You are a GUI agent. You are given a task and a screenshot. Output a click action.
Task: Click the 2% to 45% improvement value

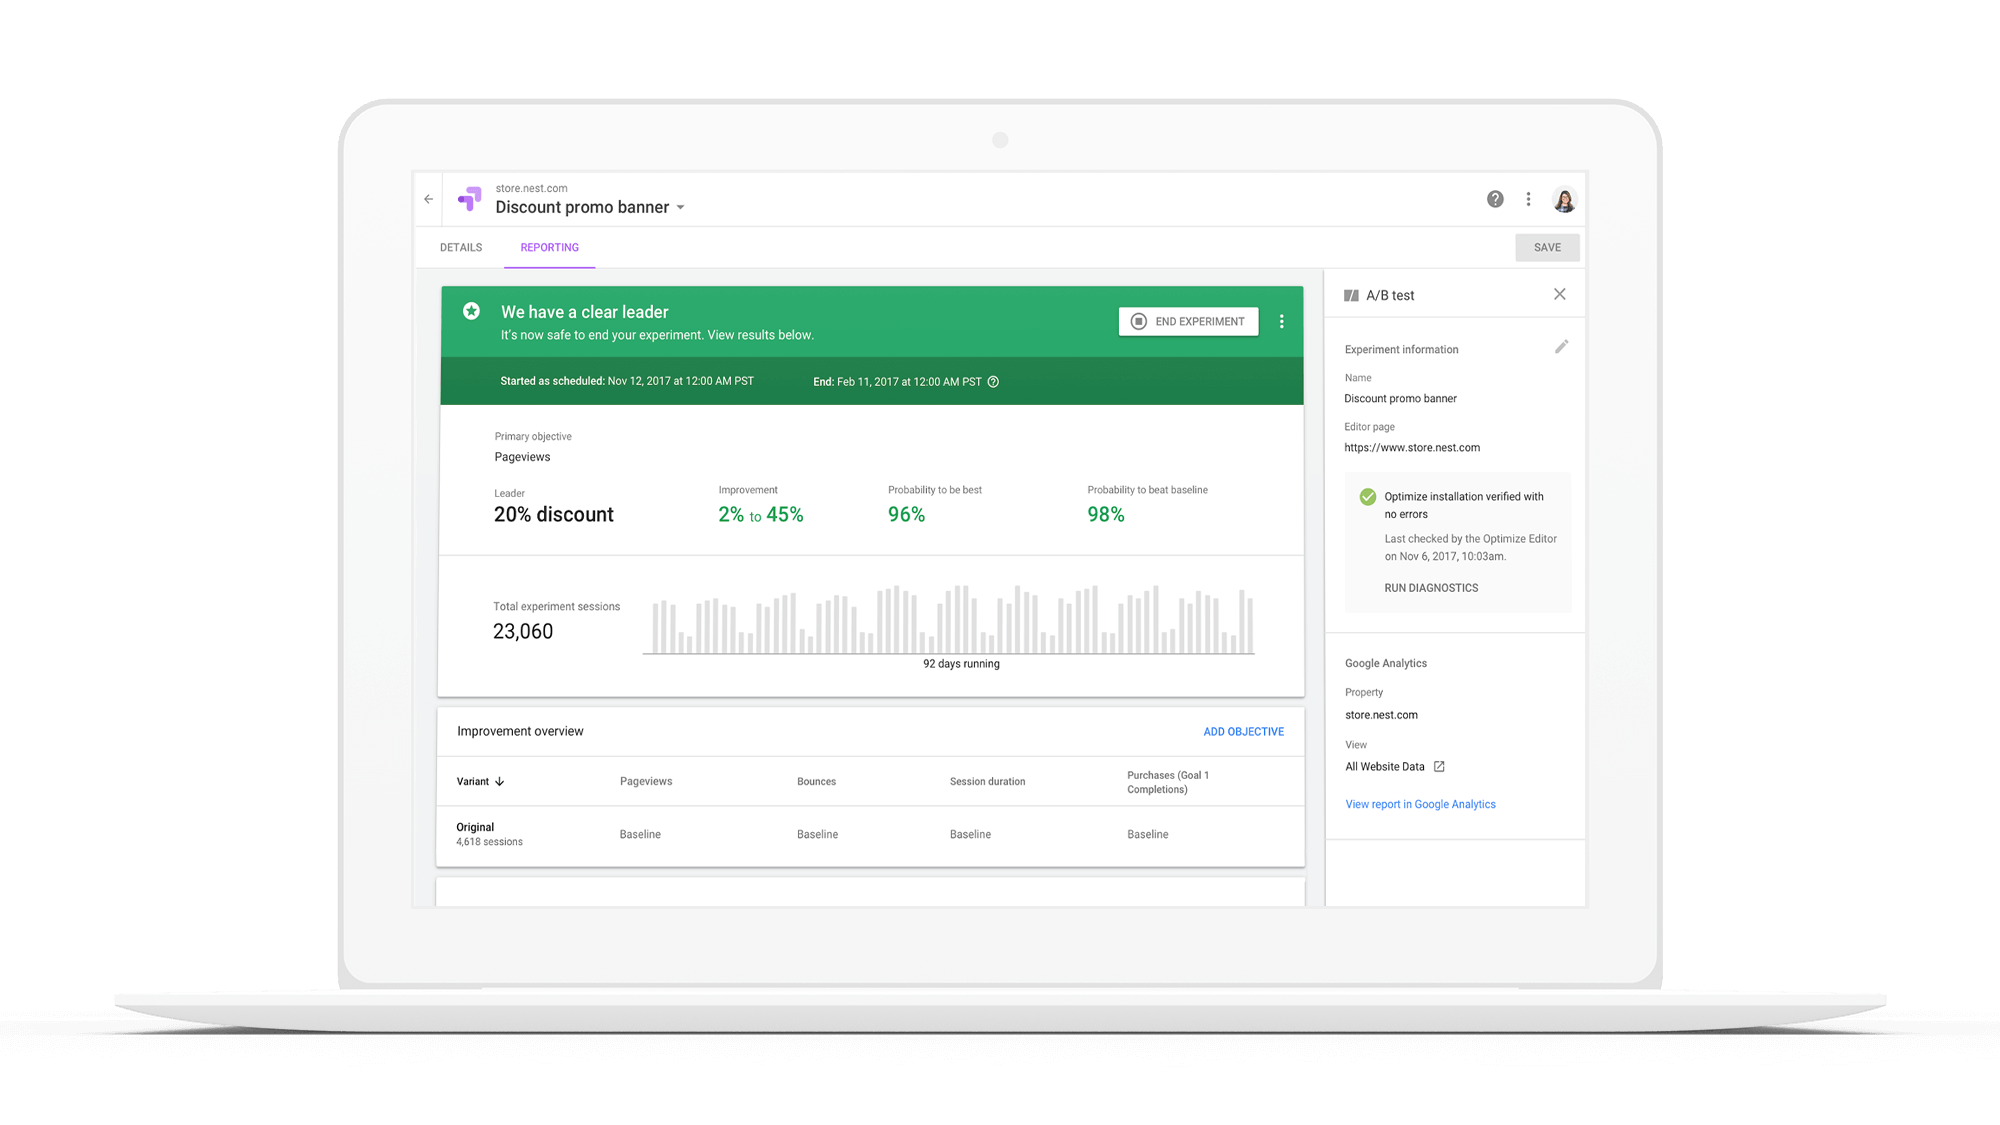point(760,515)
